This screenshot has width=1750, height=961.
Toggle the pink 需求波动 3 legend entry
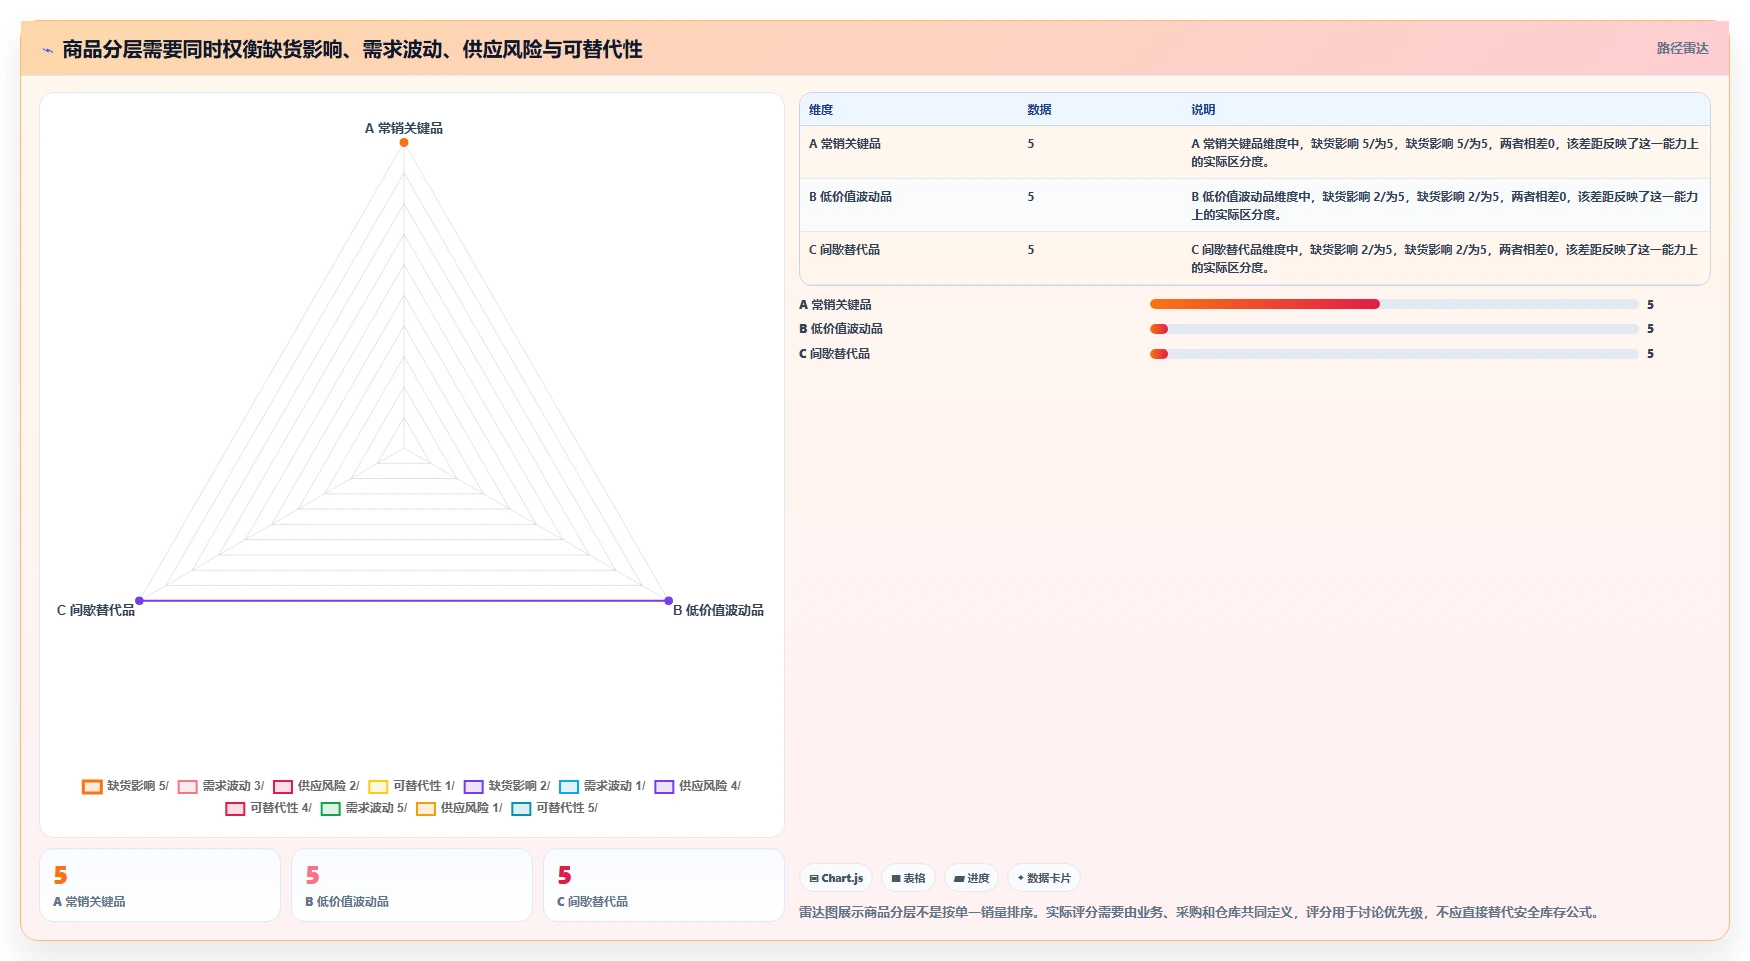221,786
